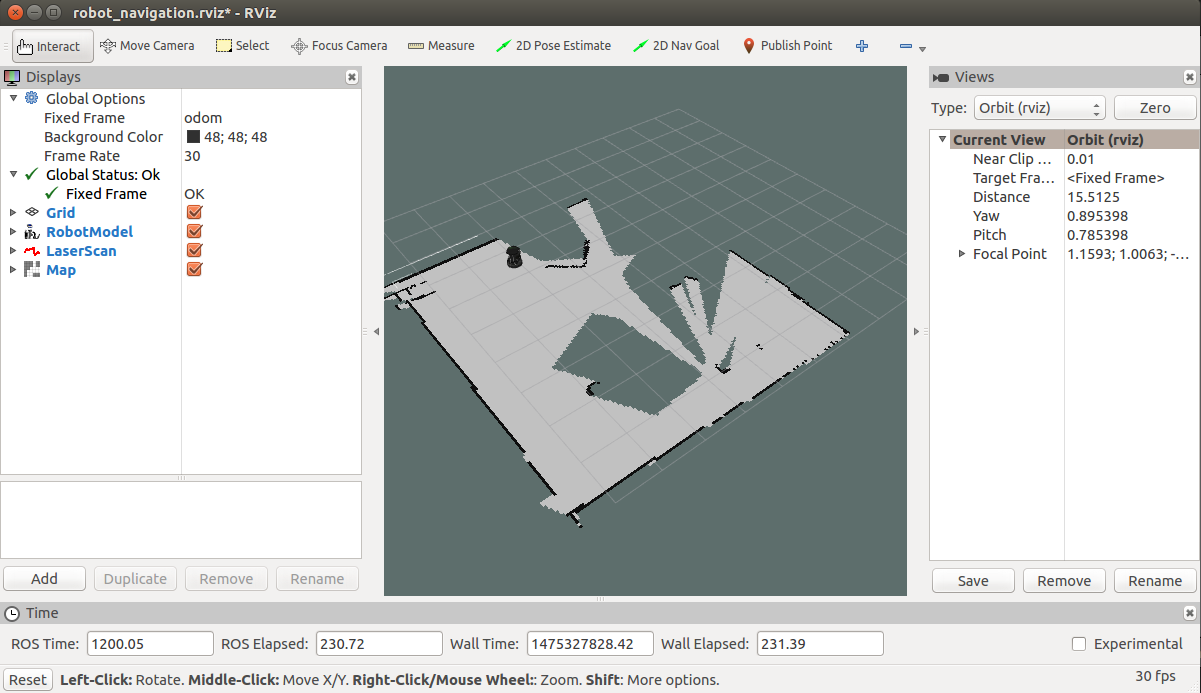This screenshot has height=693, width=1201.
Task: Click the Wall Time field
Action: click(x=590, y=644)
